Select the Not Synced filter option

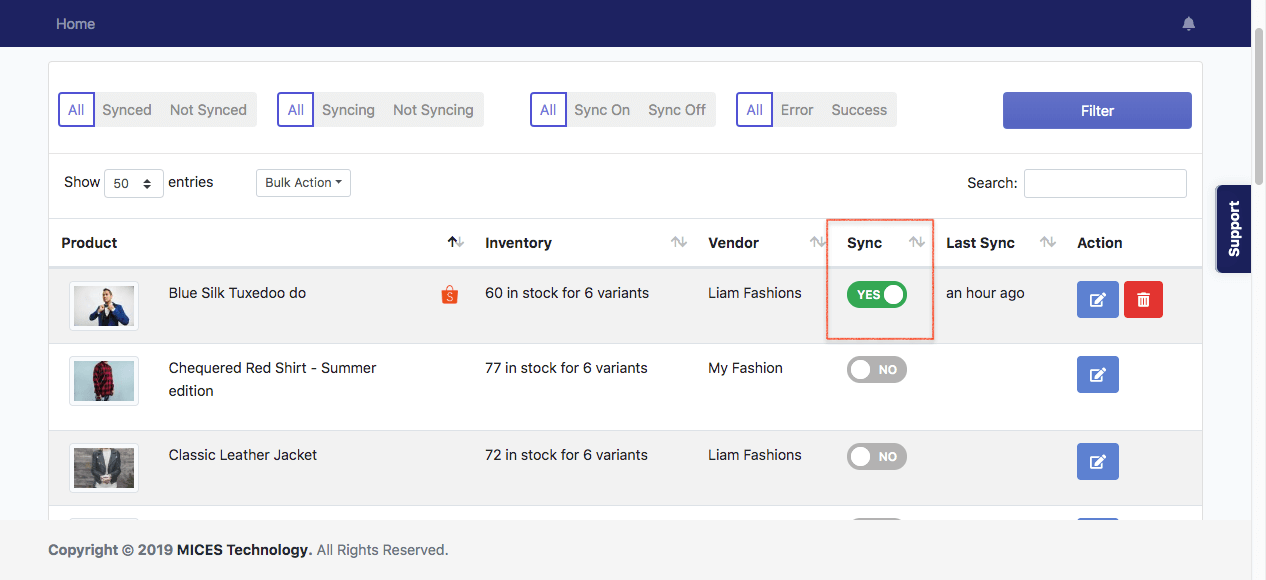tap(208, 110)
